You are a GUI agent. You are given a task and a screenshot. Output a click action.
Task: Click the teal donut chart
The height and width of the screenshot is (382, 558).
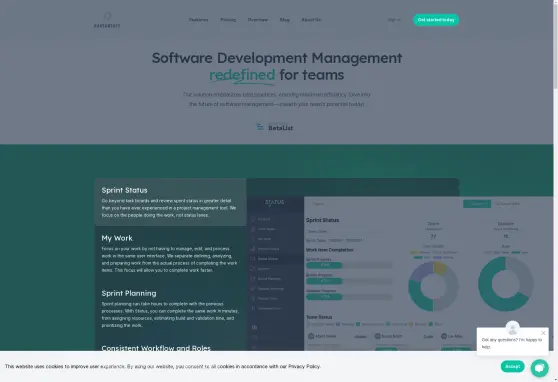pyautogui.click(x=505, y=284)
